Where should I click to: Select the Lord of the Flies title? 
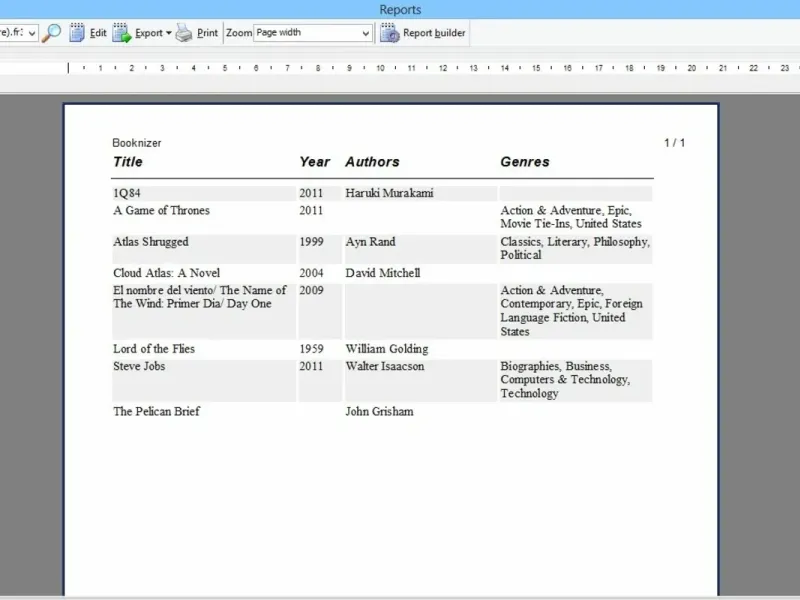[x=154, y=349]
